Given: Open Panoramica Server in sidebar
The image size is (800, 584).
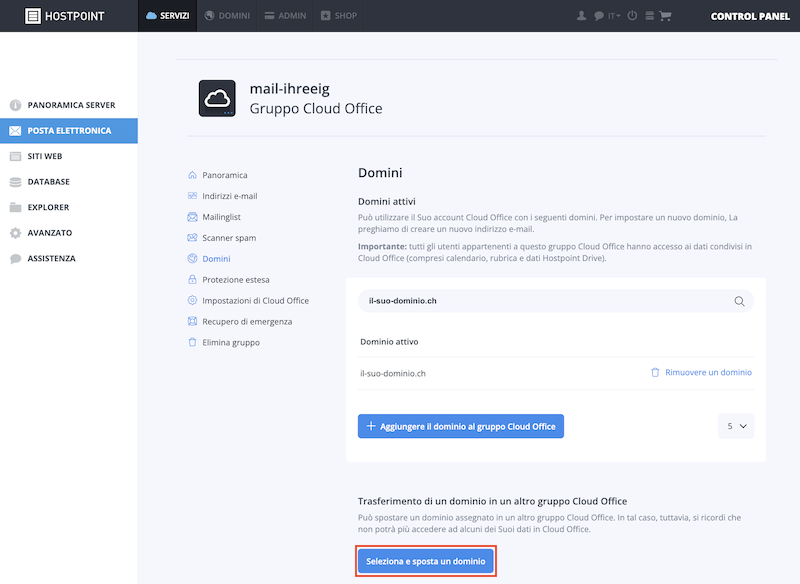Looking at the screenshot, I should pyautogui.click(x=69, y=105).
